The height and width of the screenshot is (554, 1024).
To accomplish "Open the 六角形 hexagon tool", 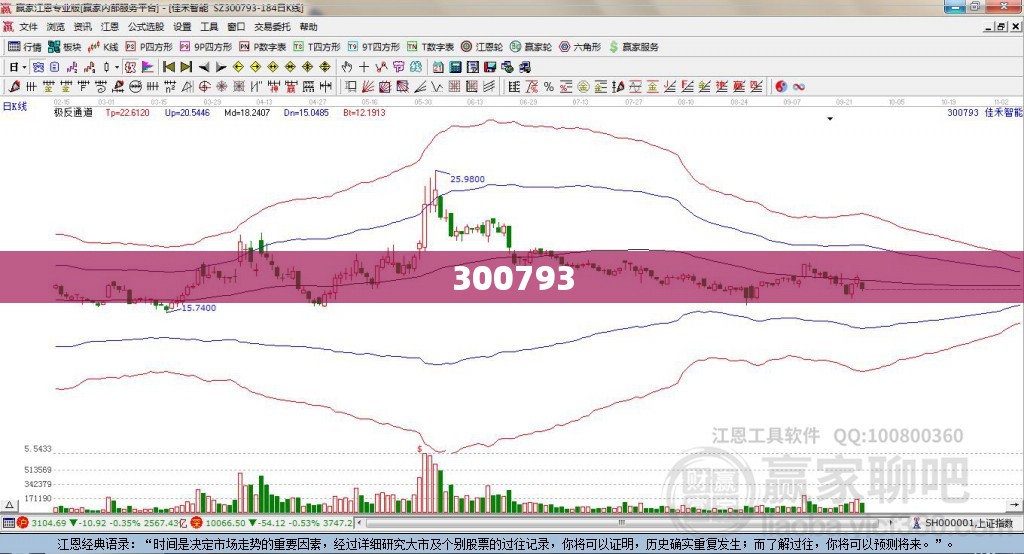I will [580, 47].
